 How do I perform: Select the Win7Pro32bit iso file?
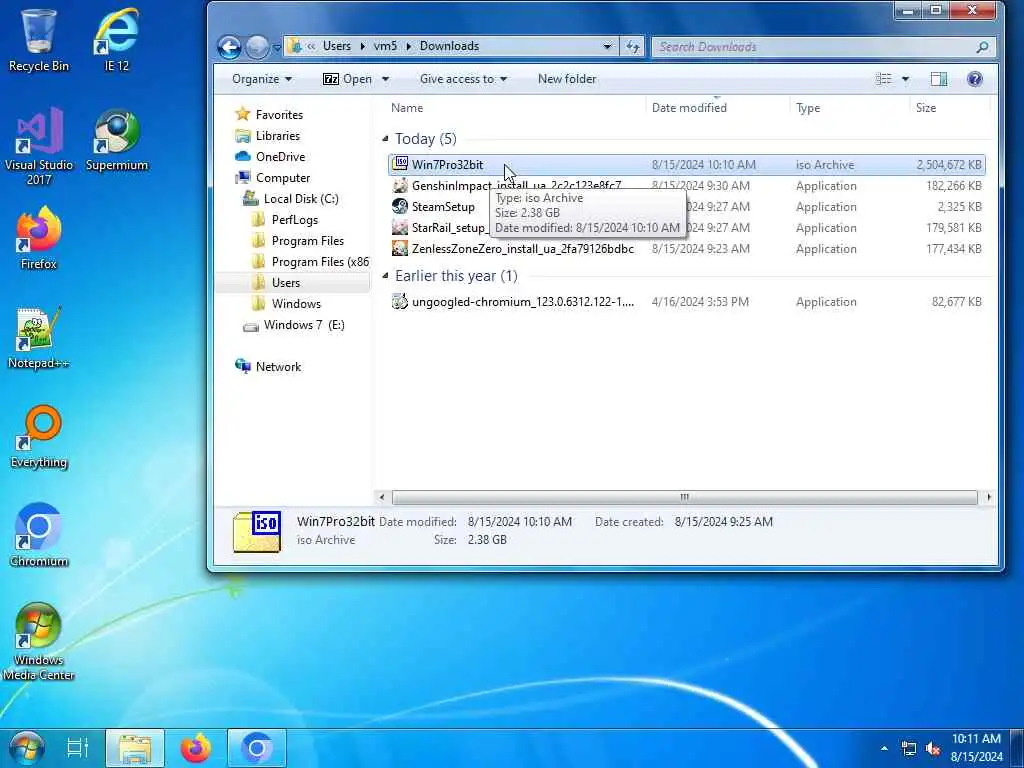click(686, 165)
